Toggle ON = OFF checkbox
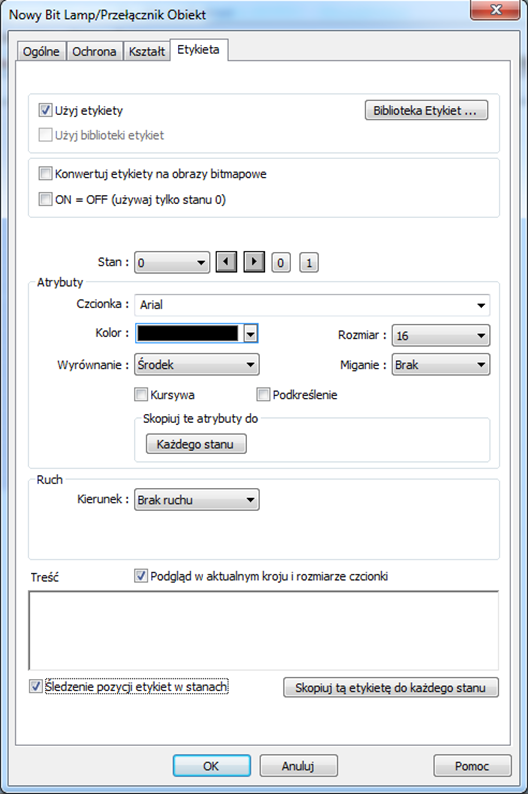Image resolution: width=528 pixels, height=794 pixels. coord(45,199)
